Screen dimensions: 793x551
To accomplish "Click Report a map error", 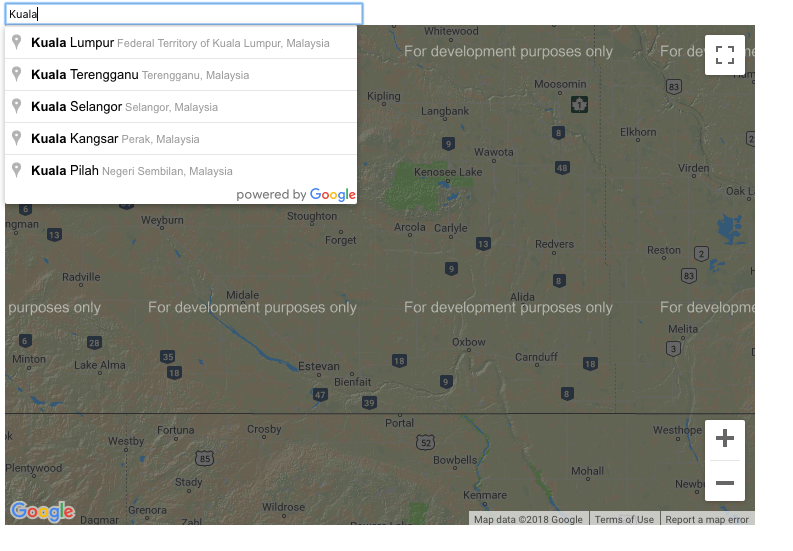I will pos(707,519).
